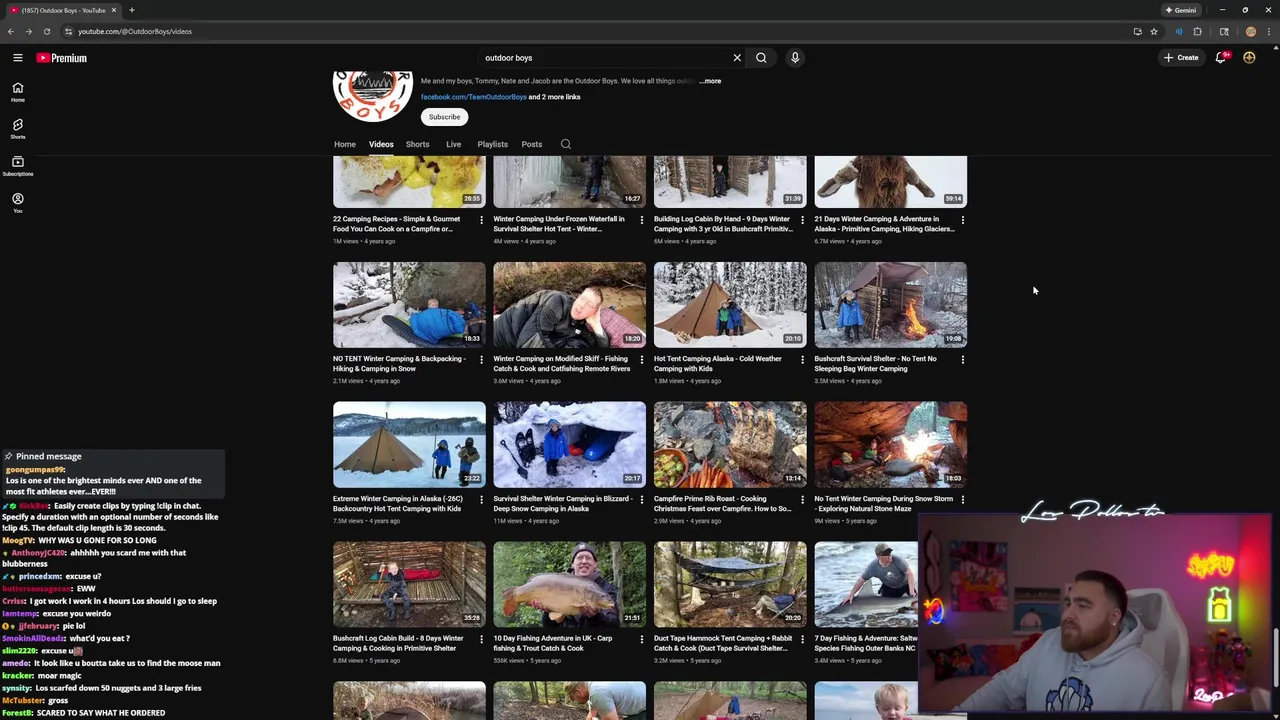Viewport: 1280px width, 720px height.
Task: Click the magnifier search button
Action: pos(761,58)
